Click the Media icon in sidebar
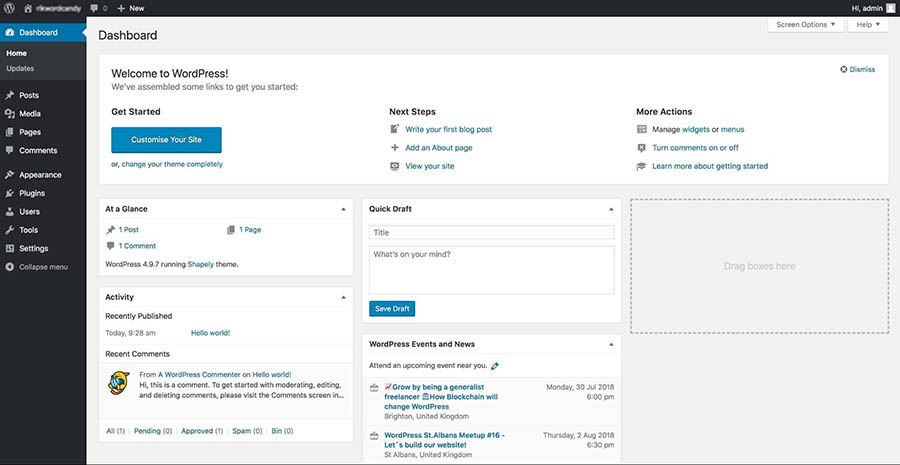Screen dimensions: 900x465 click(10, 114)
